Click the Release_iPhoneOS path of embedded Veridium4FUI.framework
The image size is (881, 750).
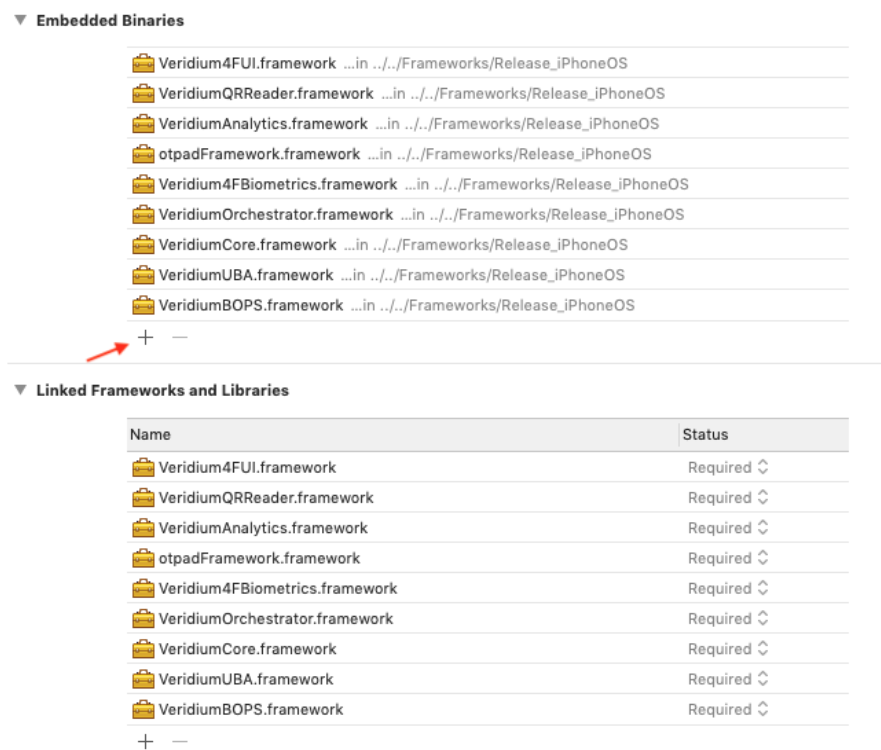[x=485, y=63]
